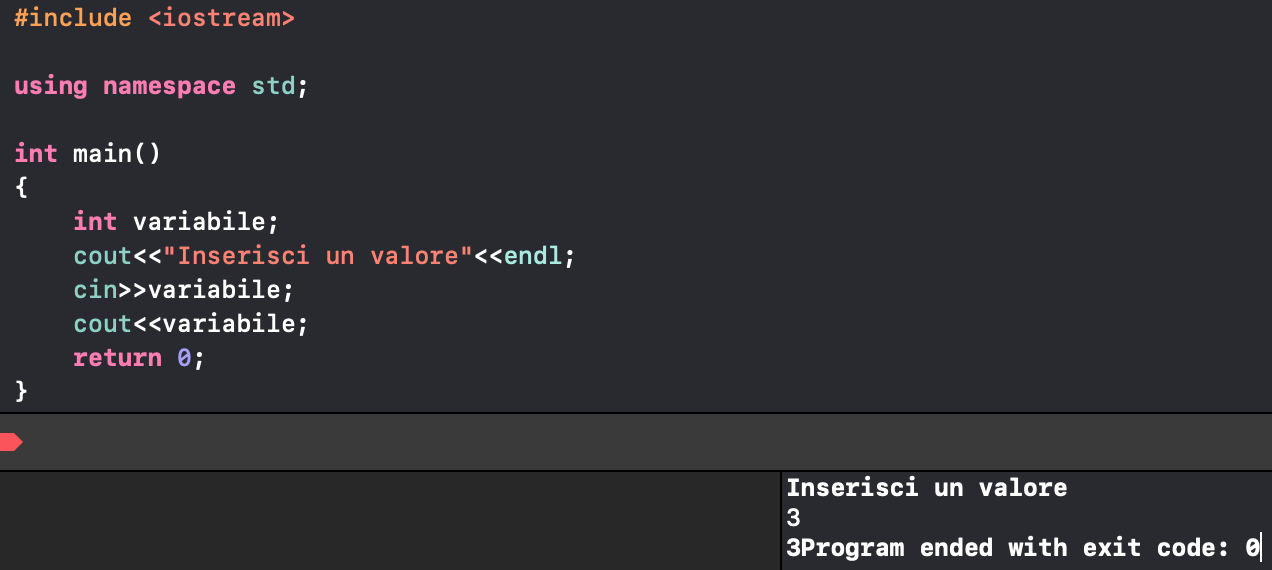Place cursor on the cin>>variabile line
The width and height of the screenshot is (1272, 570).
tap(184, 289)
